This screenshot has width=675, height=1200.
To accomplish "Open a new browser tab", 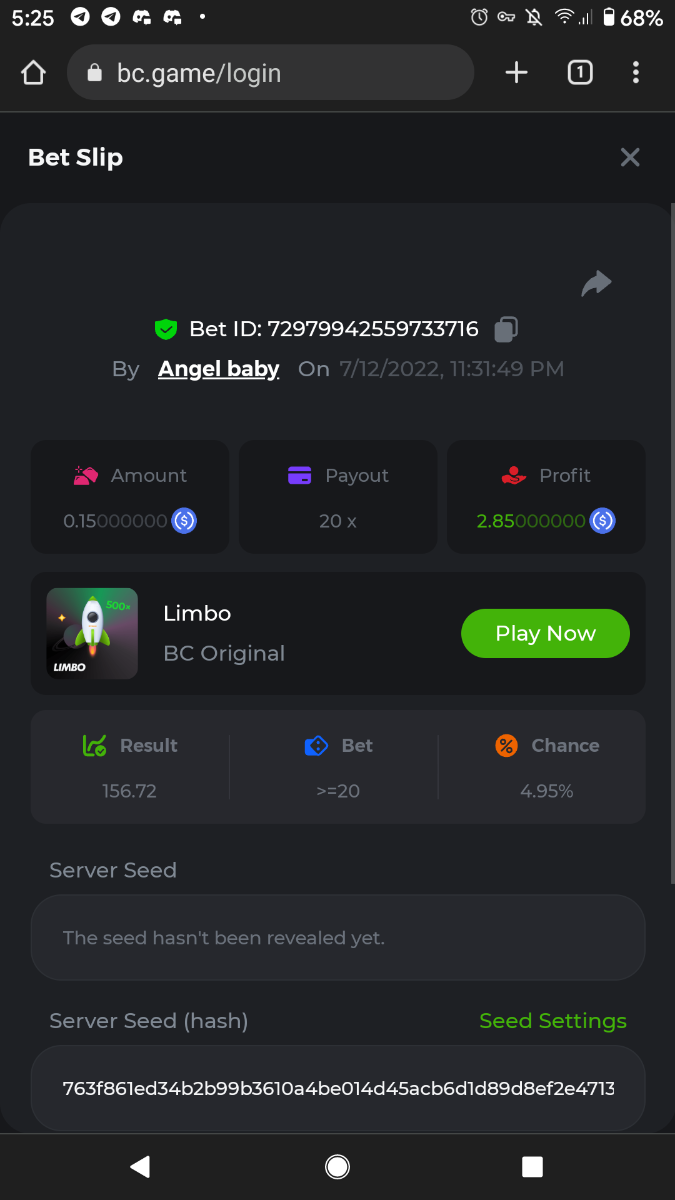I will 516,73.
